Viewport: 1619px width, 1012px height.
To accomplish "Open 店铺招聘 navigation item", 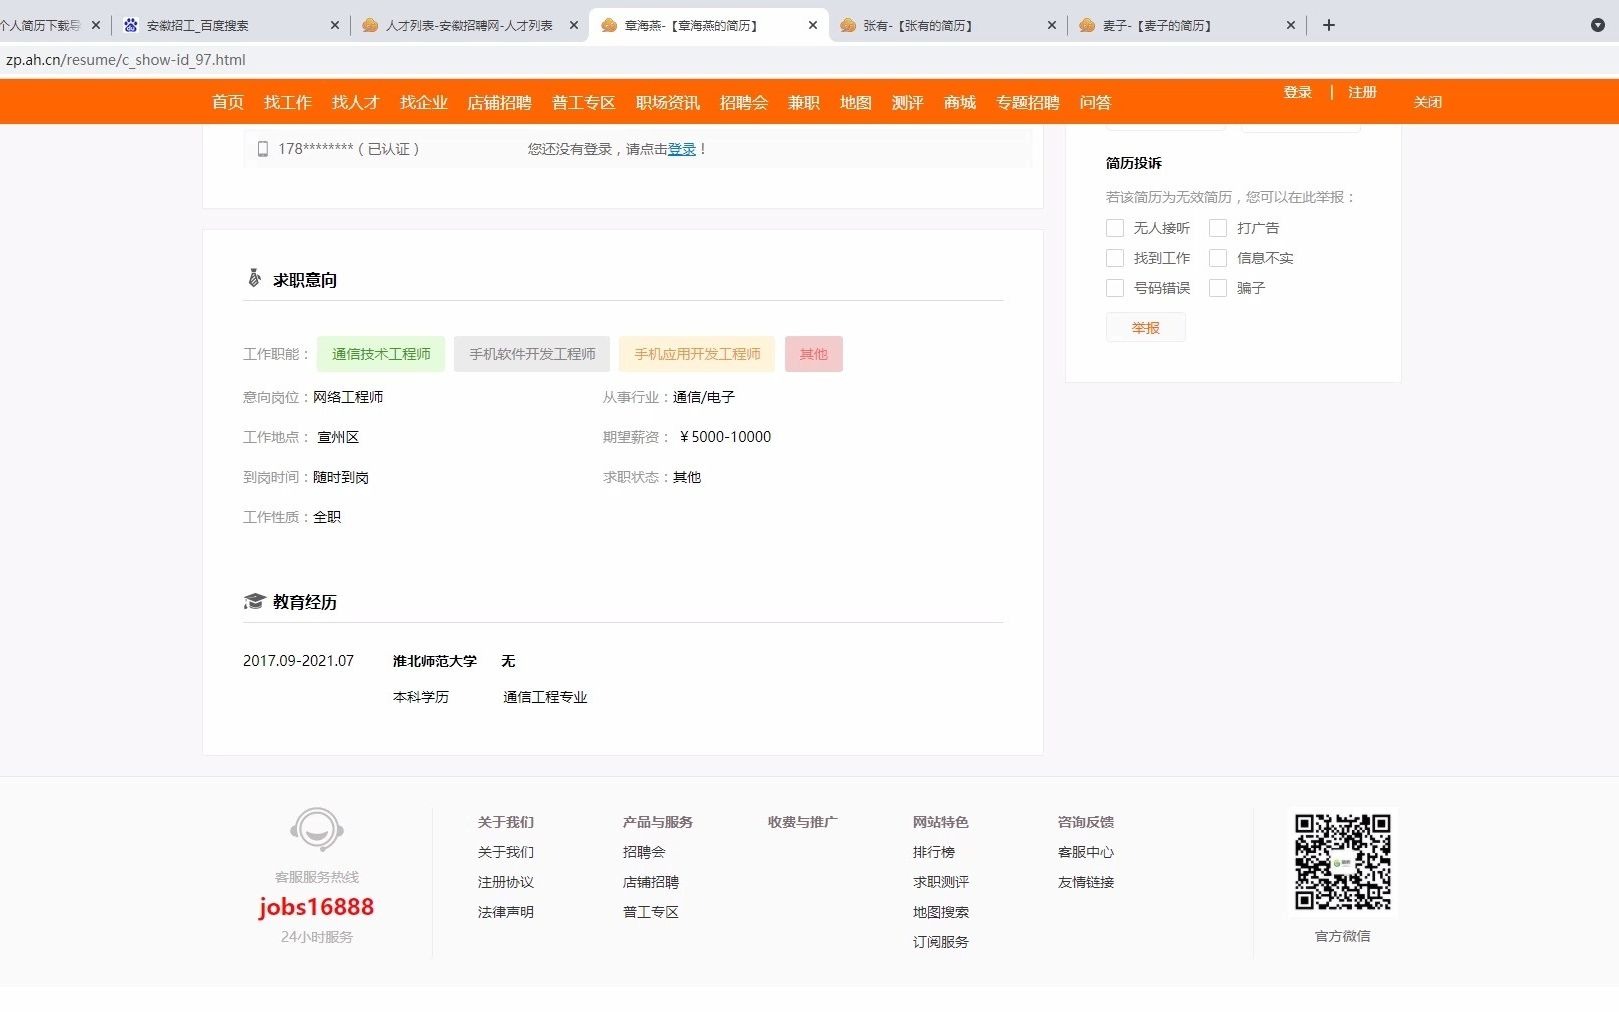I will [500, 102].
